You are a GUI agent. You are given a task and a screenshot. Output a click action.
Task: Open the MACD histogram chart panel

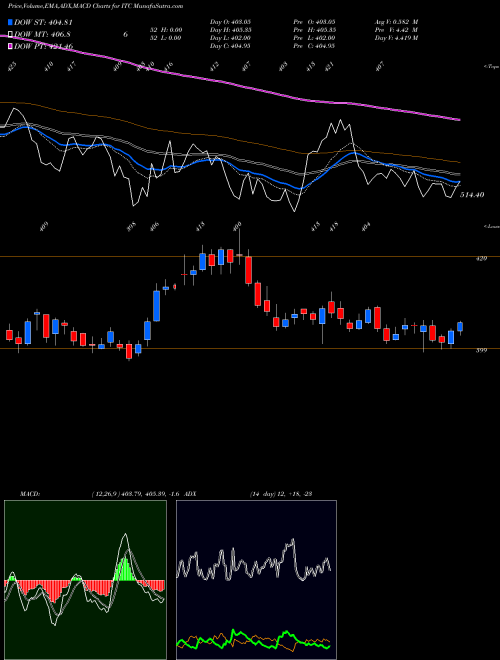85,580
